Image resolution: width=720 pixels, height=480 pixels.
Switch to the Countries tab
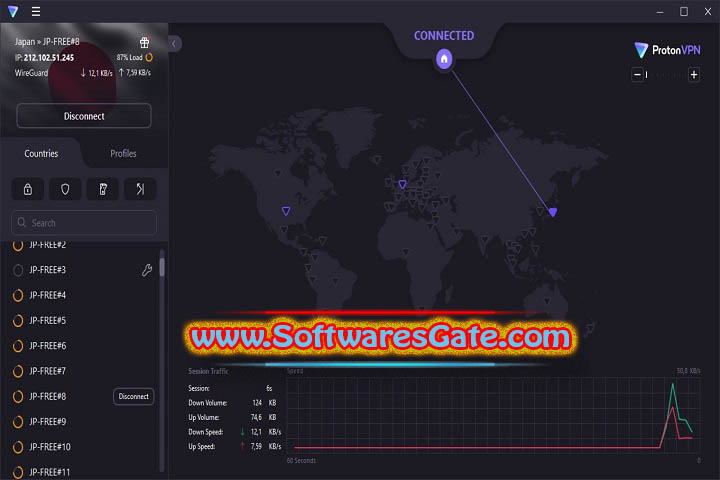point(41,153)
